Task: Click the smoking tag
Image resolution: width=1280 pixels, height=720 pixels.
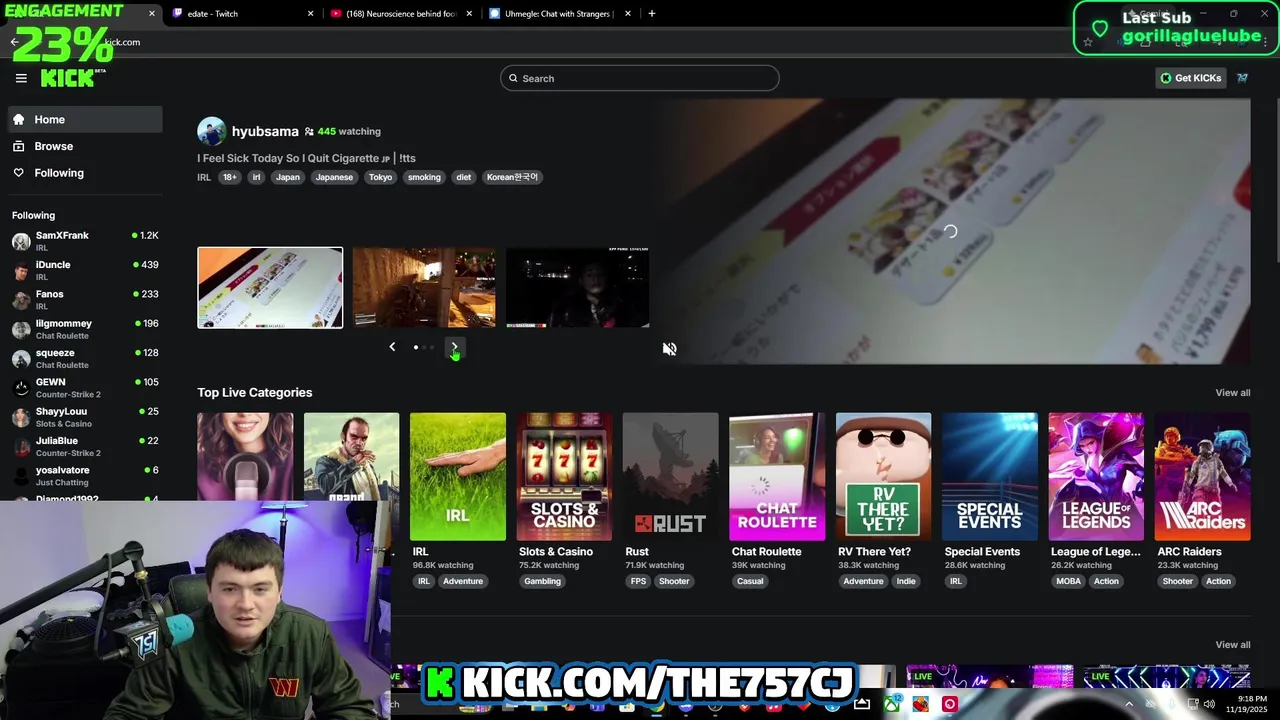Action: [x=424, y=177]
